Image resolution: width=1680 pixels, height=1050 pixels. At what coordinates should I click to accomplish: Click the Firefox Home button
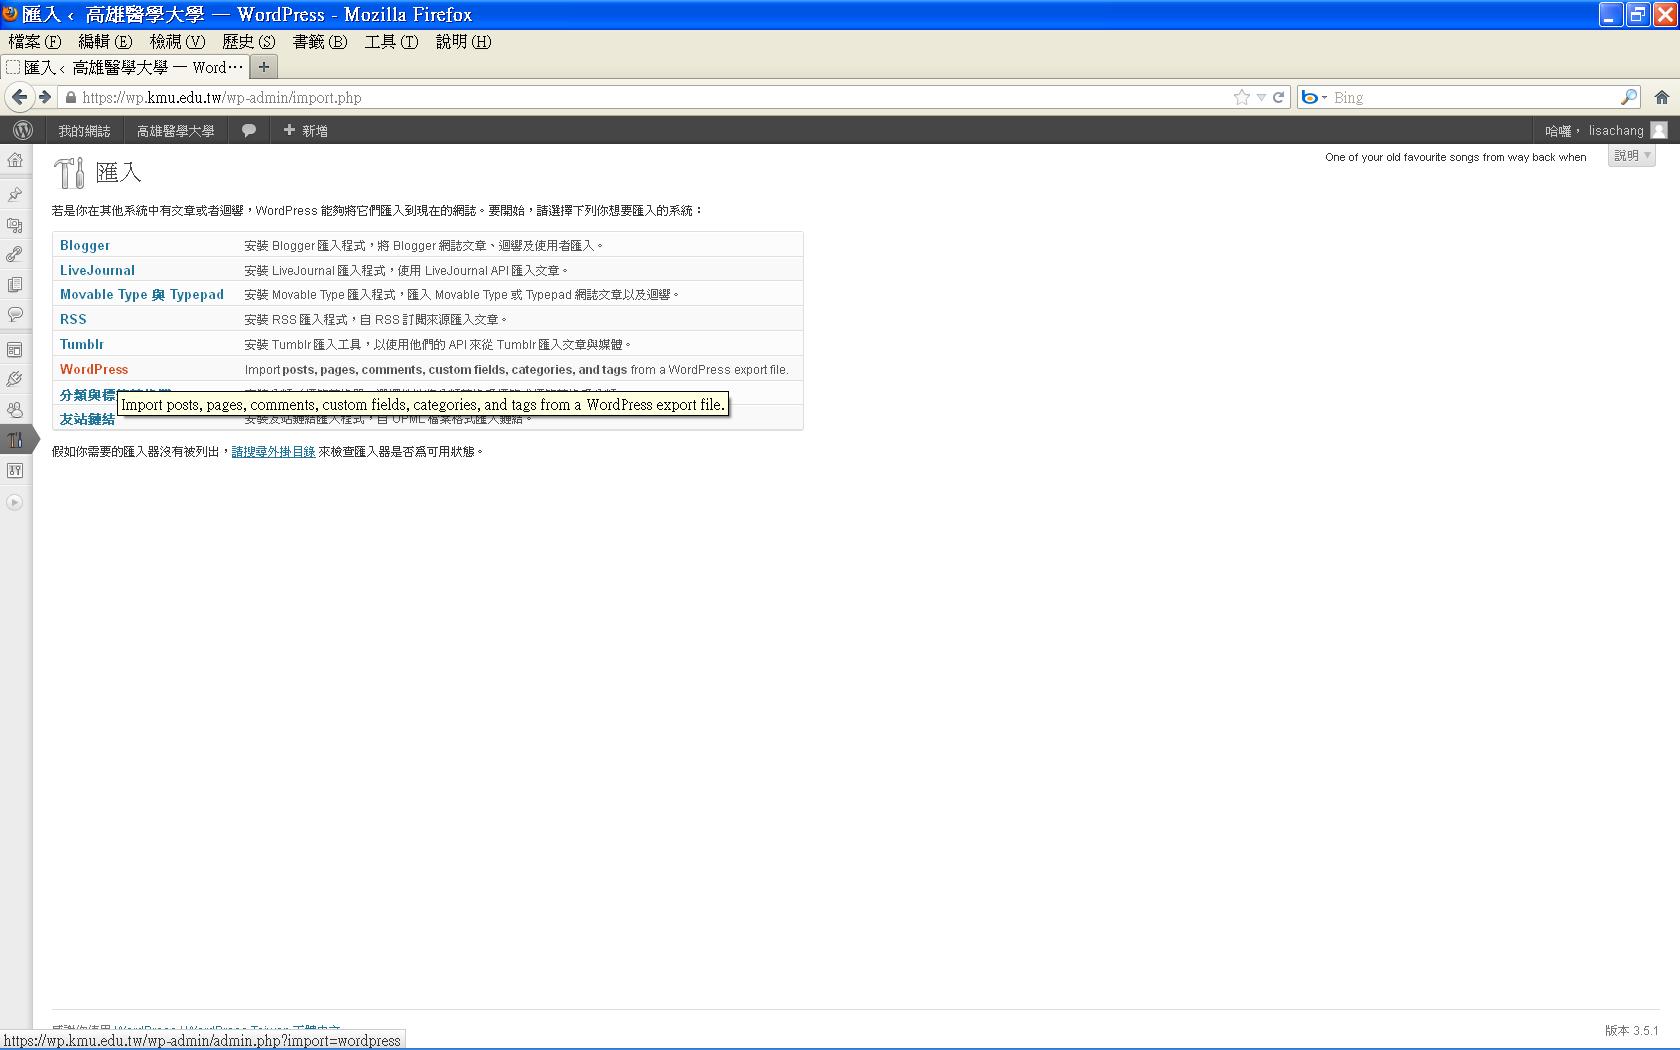[1662, 97]
